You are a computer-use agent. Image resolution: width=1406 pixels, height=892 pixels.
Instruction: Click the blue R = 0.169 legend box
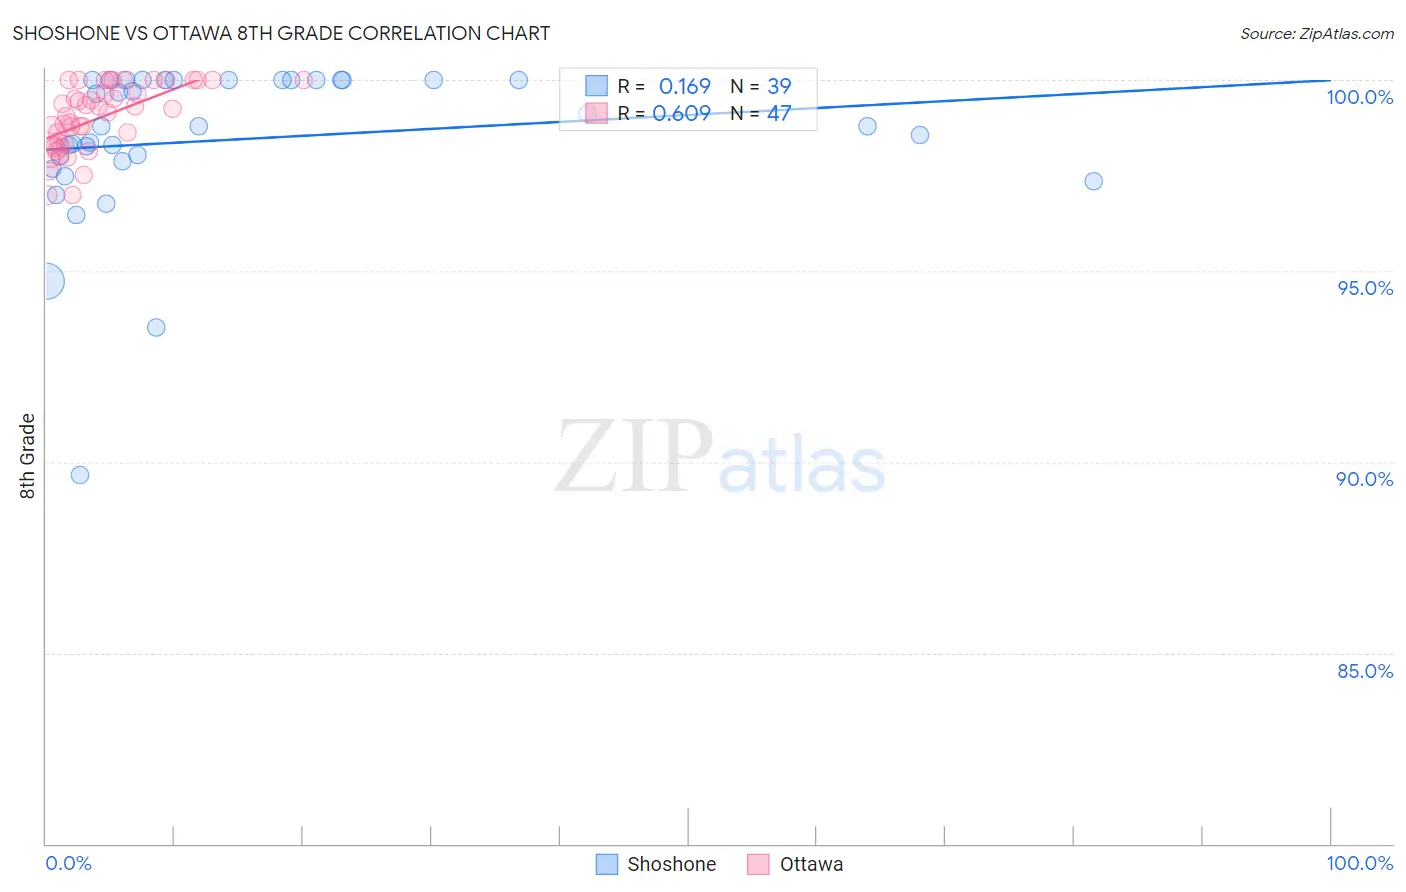[596, 86]
